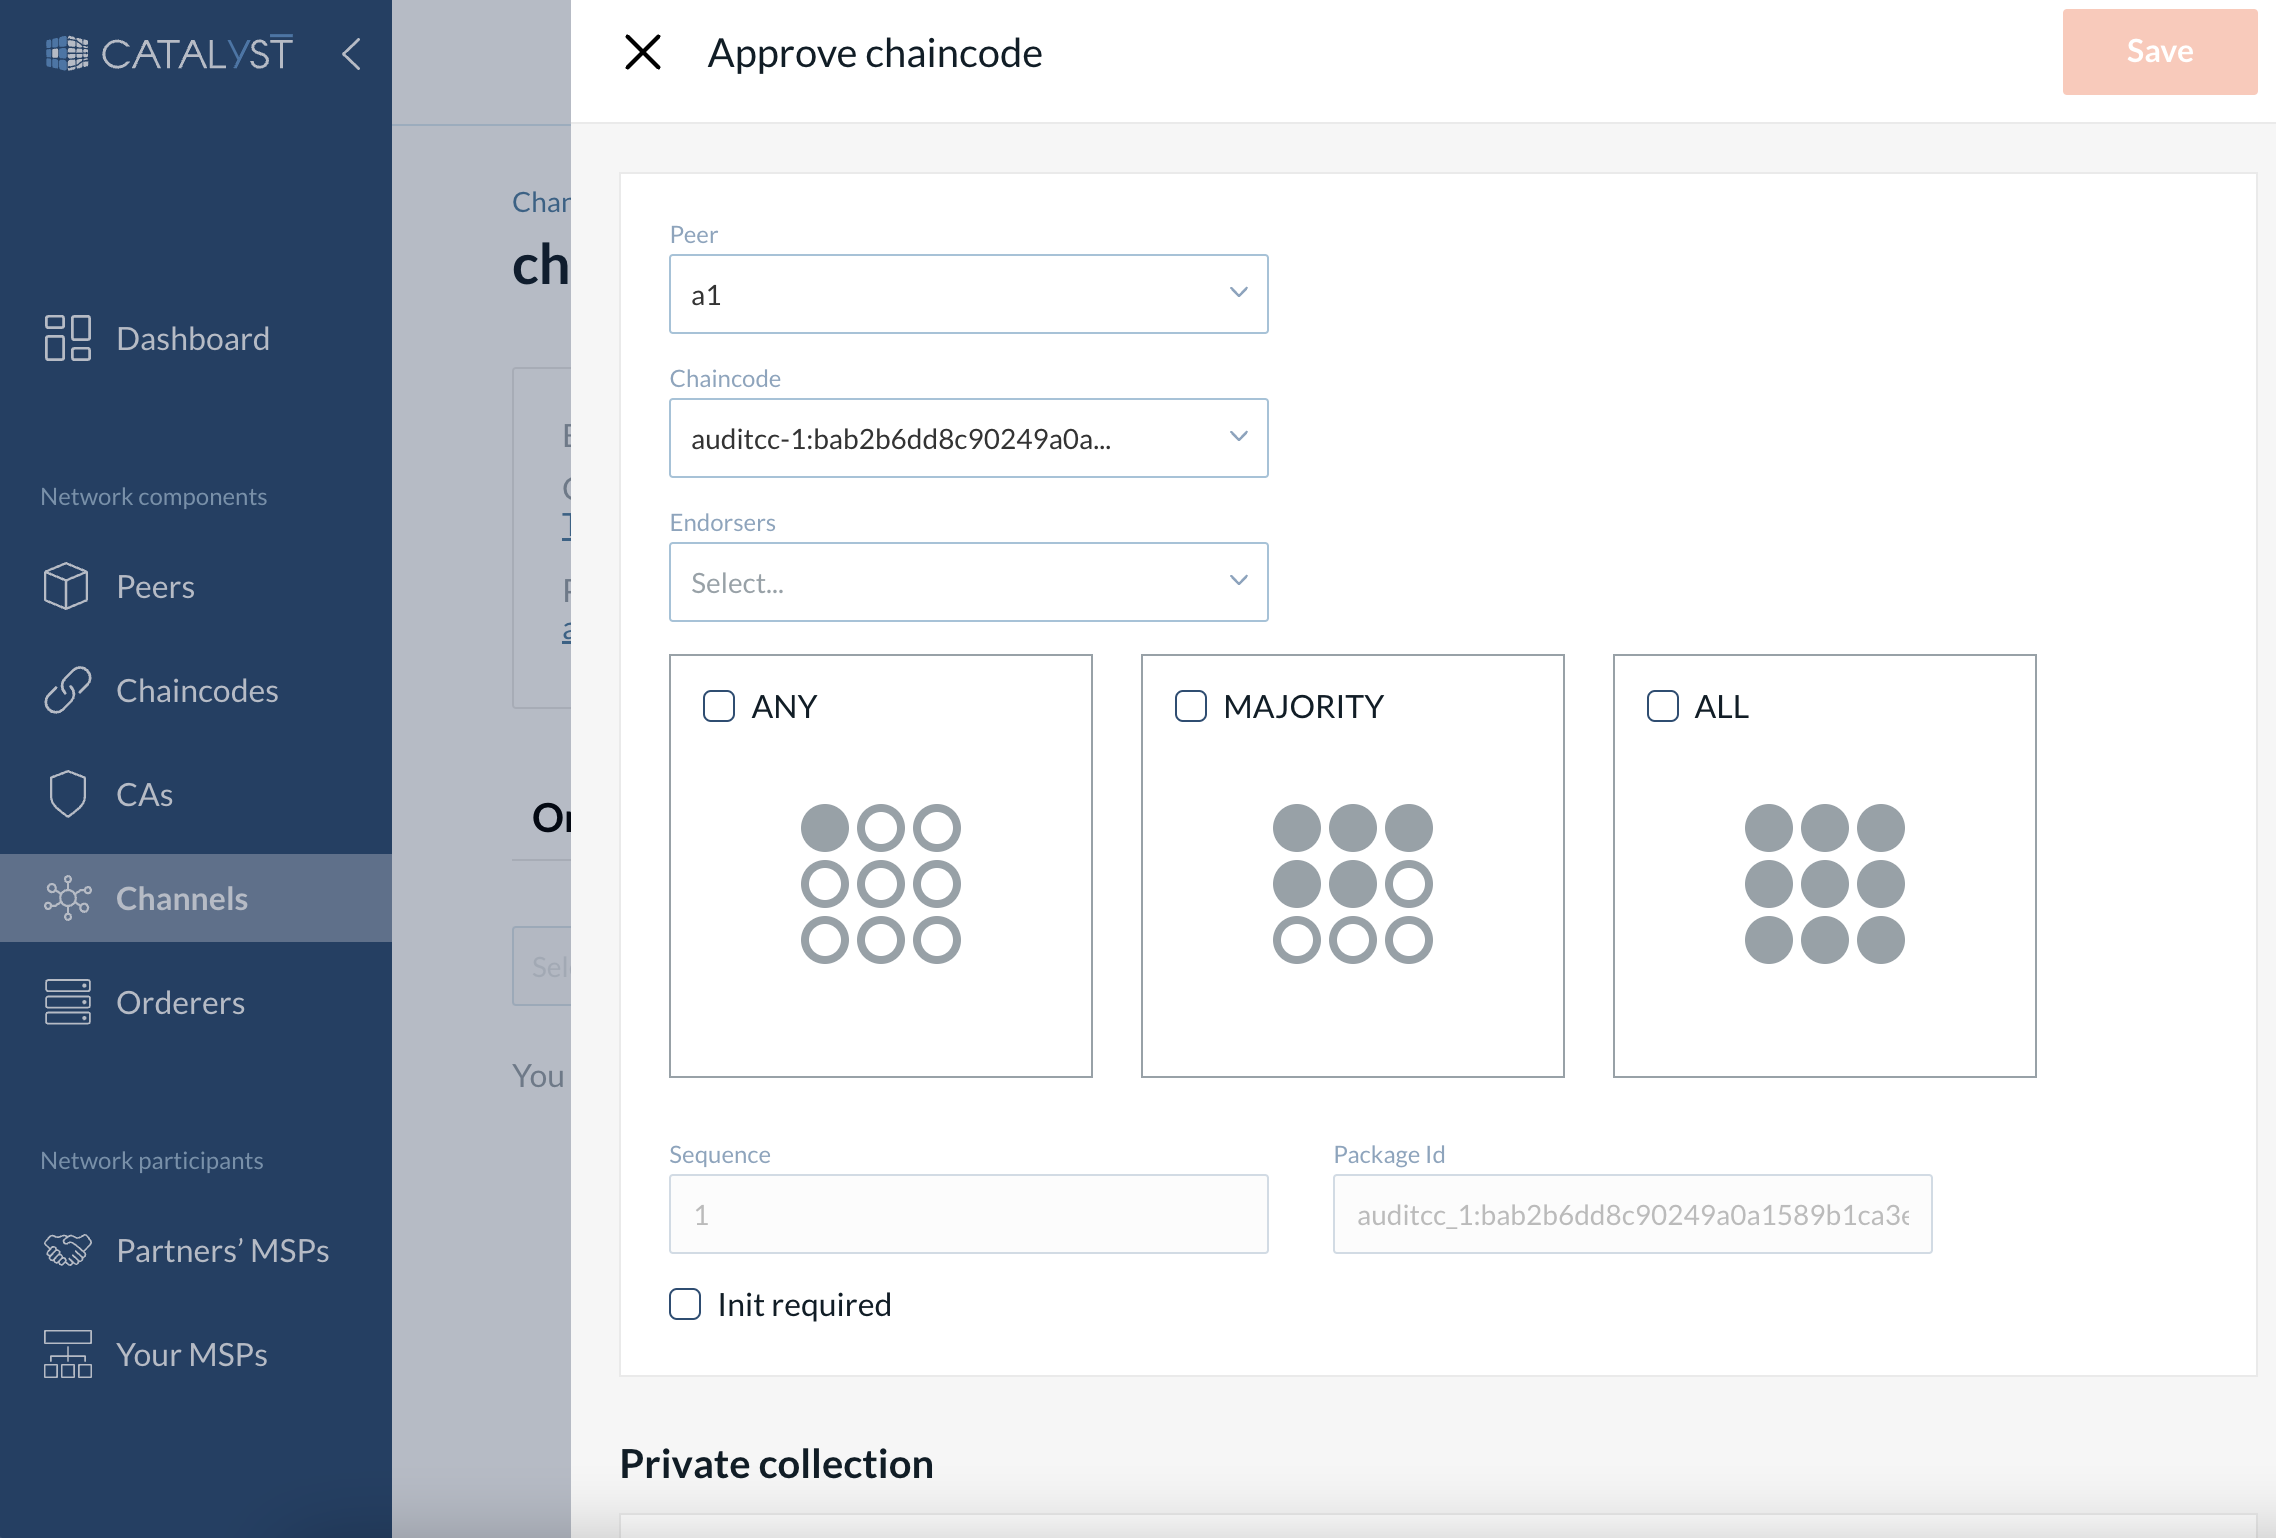This screenshot has height=1538, width=2276.
Task: Click the CAs shield icon
Action: pos(67,794)
